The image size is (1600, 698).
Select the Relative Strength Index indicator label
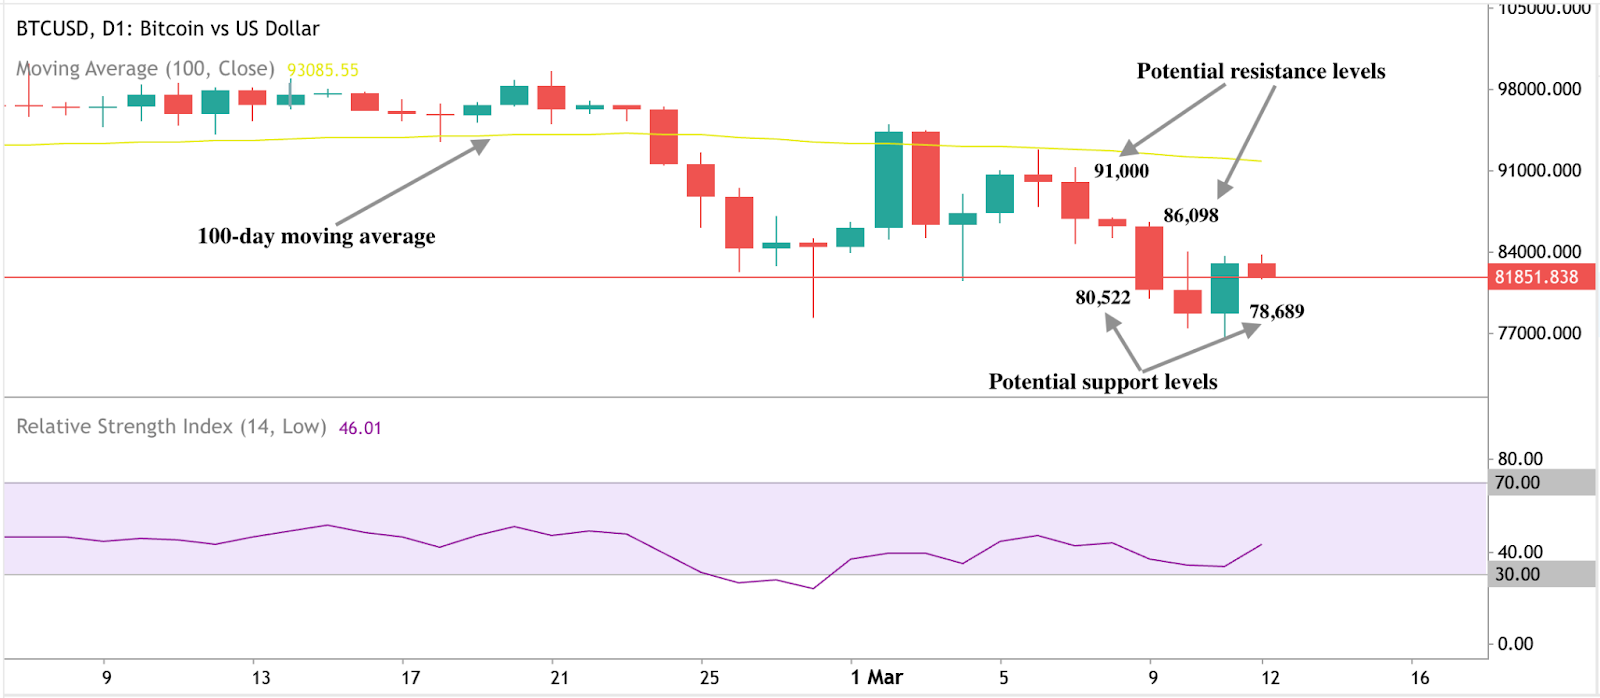pyautogui.click(x=171, y=427)
